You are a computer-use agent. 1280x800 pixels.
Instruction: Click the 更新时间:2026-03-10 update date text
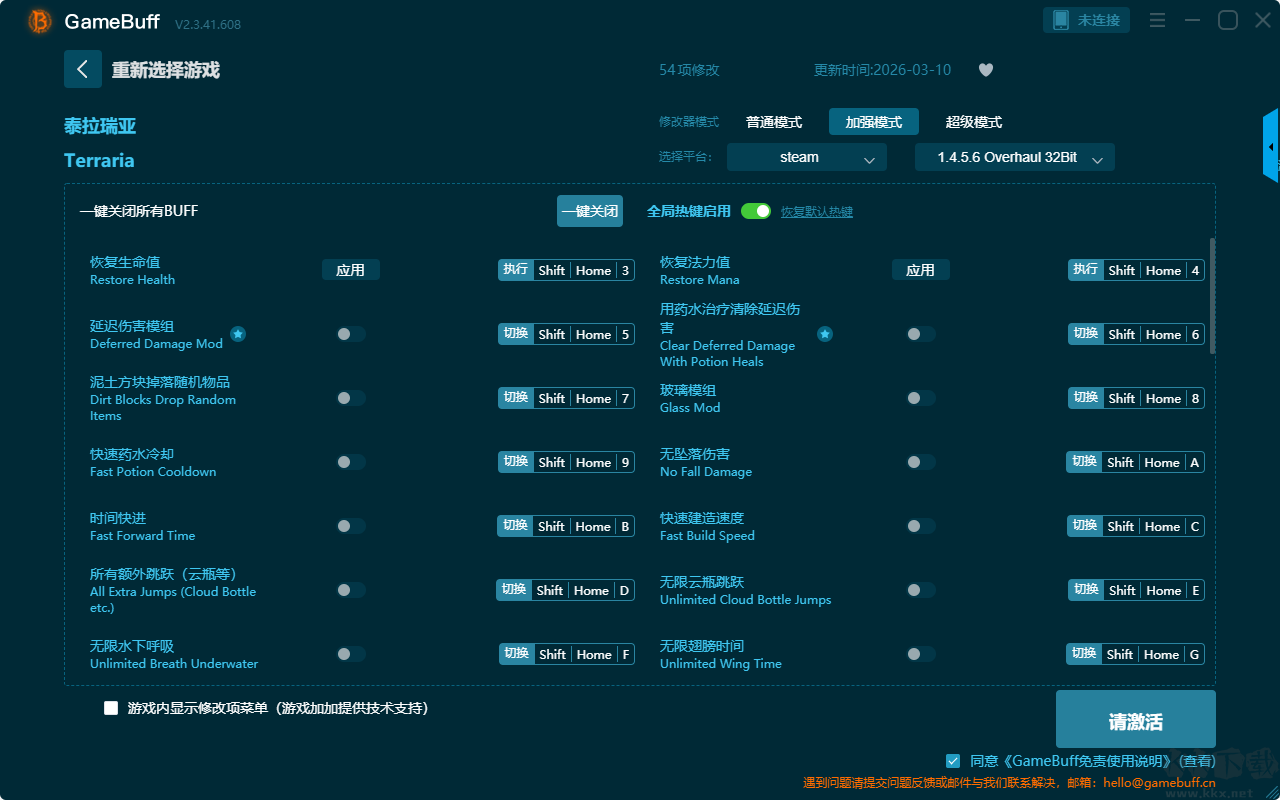883,70
